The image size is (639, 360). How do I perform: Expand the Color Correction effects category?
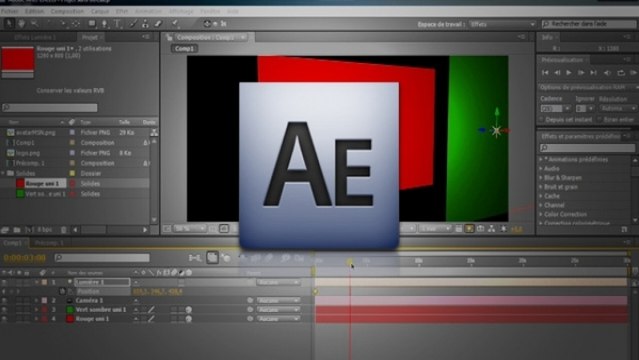[541, 214]
